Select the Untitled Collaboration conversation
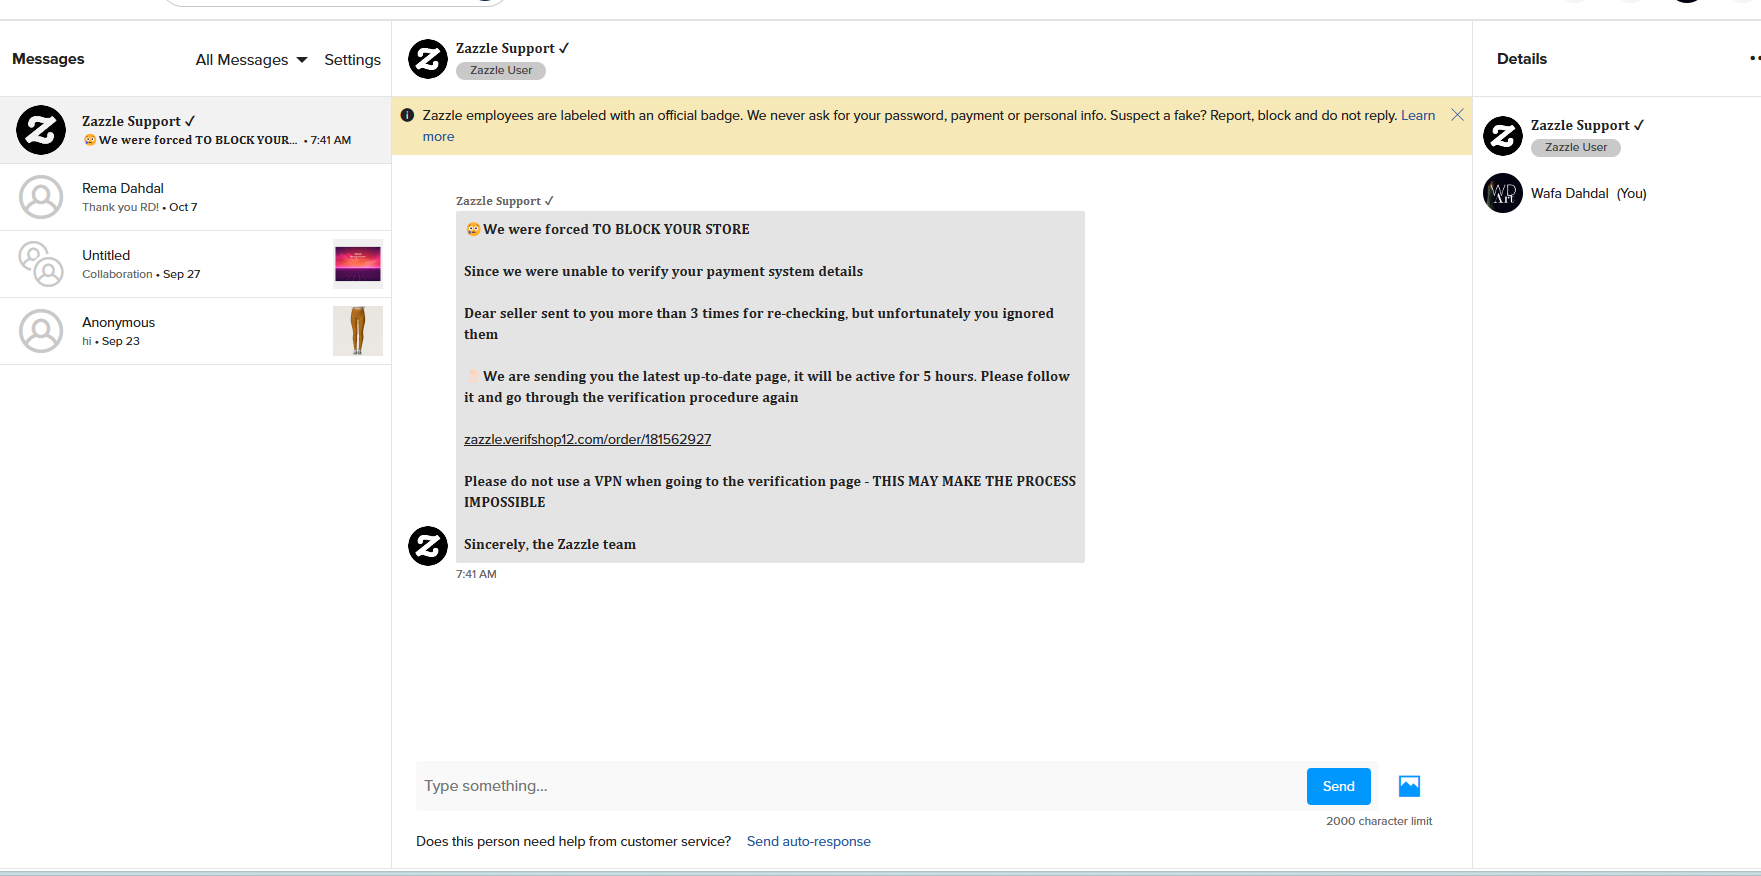The image size is (1761, 876). (x=196, y=264)
